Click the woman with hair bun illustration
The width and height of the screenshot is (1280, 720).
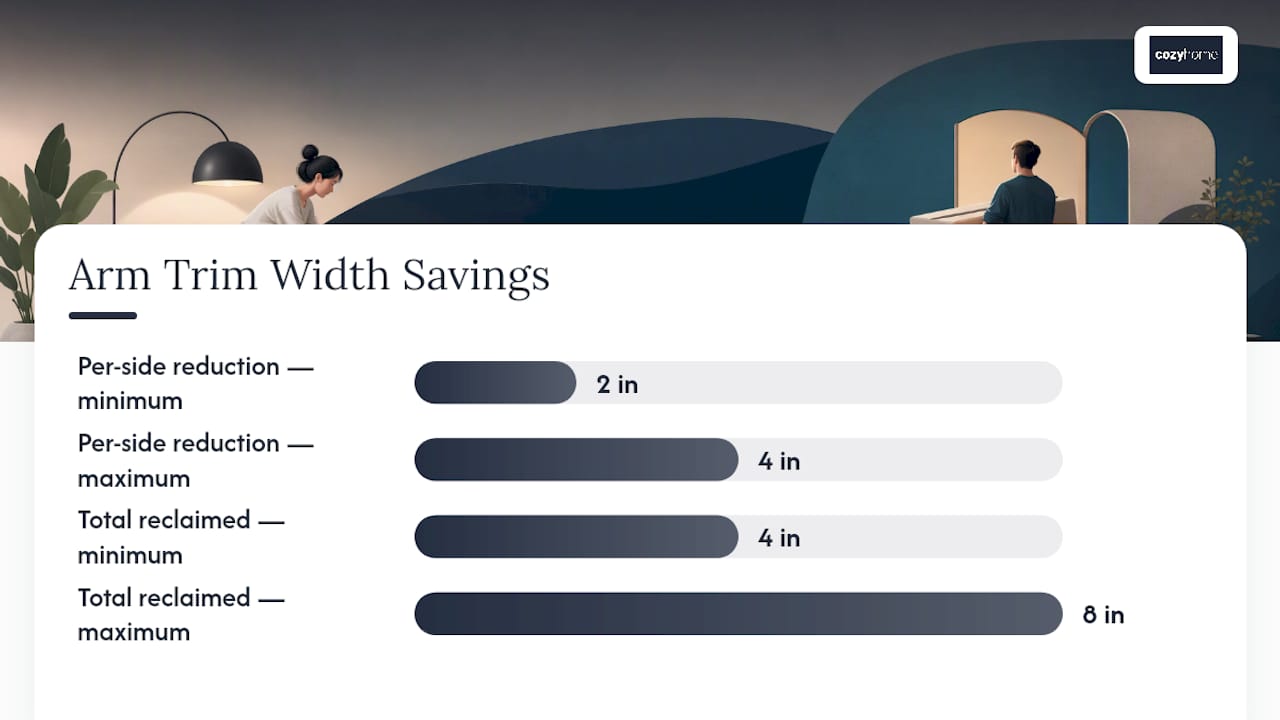point(294,186)
